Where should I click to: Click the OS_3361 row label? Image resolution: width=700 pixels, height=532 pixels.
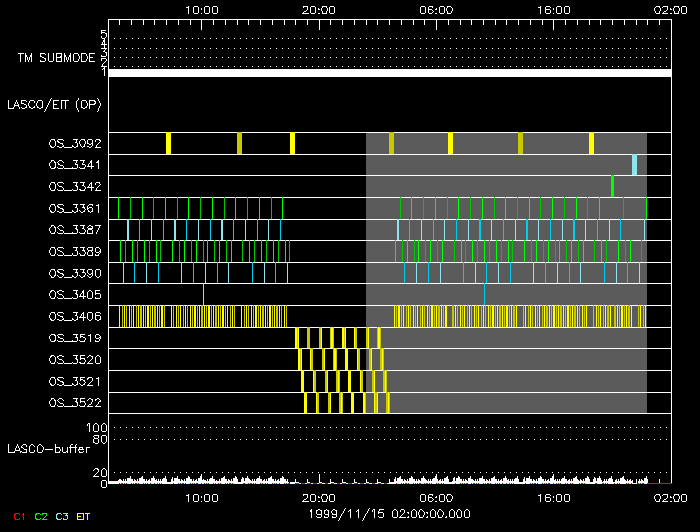pos(75,208)
